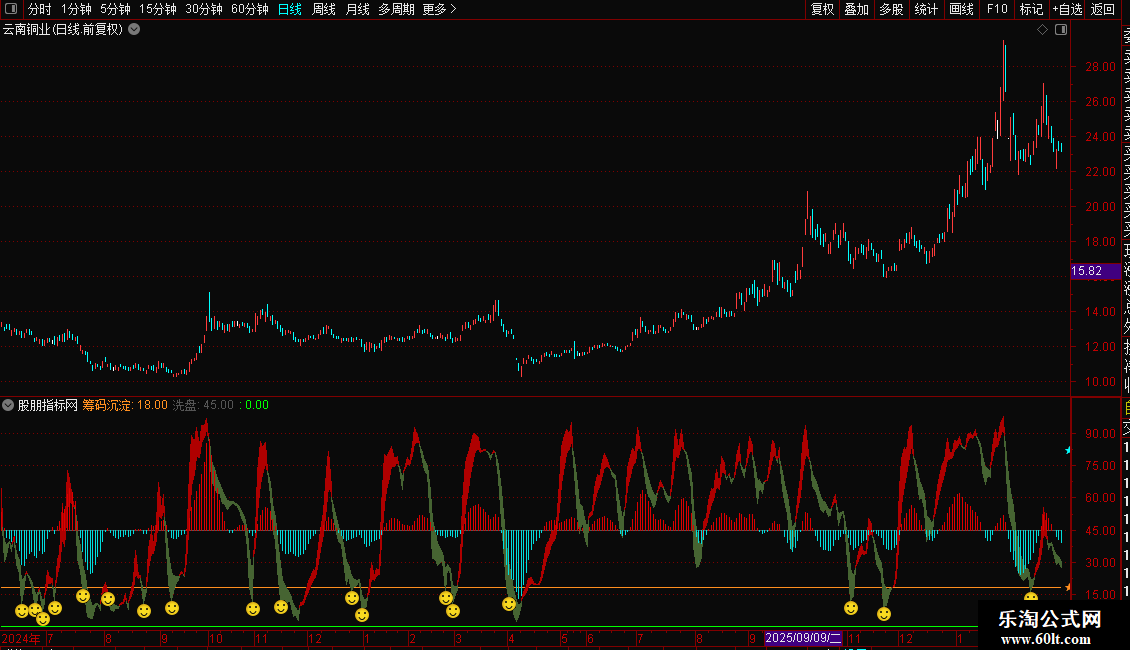Select the 60分钟 period
Viewport: 1130px width, 650px height.
(250, 9)
